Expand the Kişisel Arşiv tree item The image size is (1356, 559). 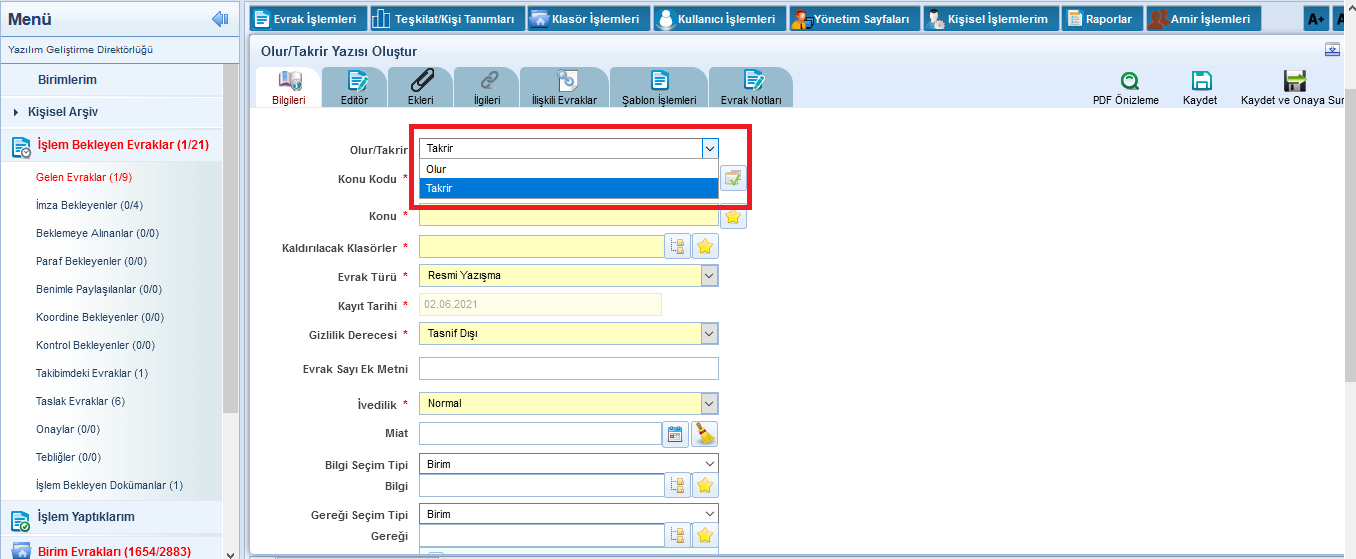(17, 112)
